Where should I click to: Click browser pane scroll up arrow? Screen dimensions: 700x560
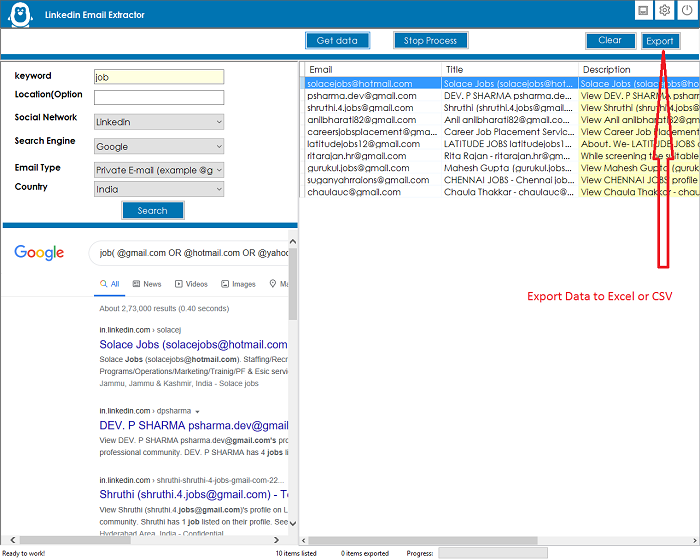(x=293, y=242)
